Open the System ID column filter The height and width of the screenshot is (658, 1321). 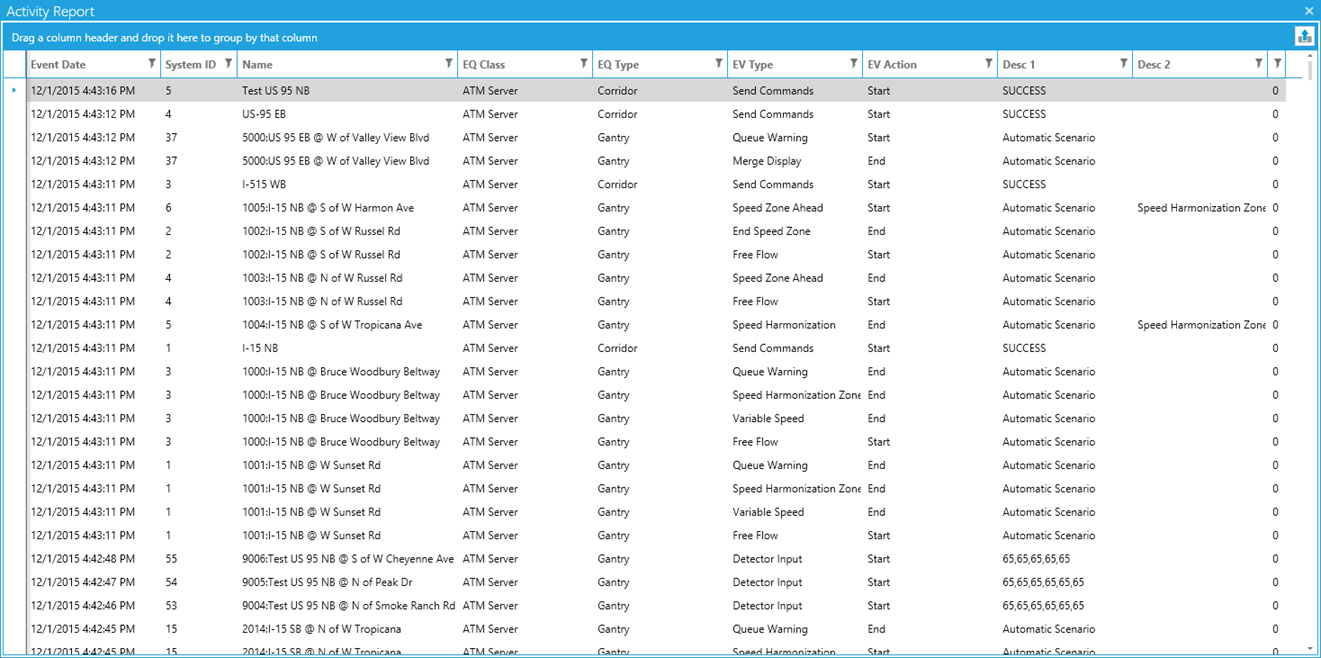[229, 64]
